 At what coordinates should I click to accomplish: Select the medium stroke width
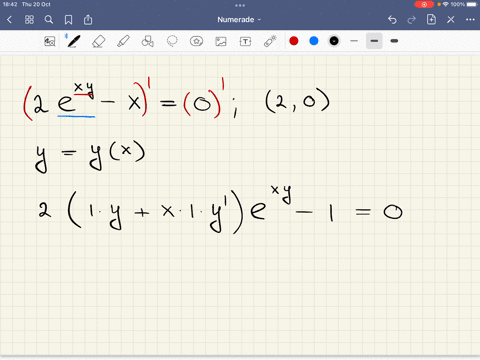coord(374,41)
